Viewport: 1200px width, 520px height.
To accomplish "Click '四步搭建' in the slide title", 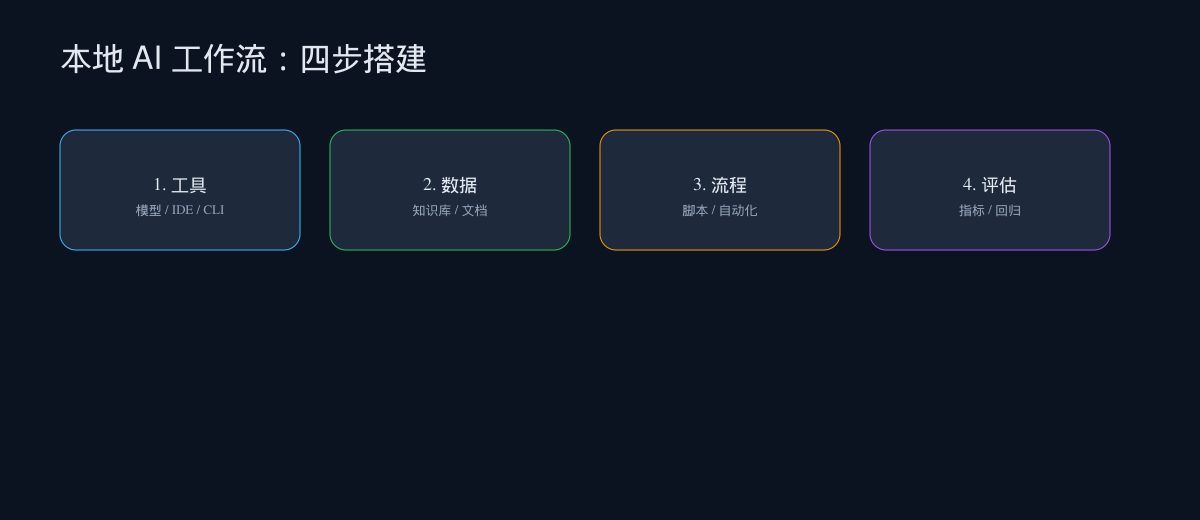I will click(x=363, y=59).
